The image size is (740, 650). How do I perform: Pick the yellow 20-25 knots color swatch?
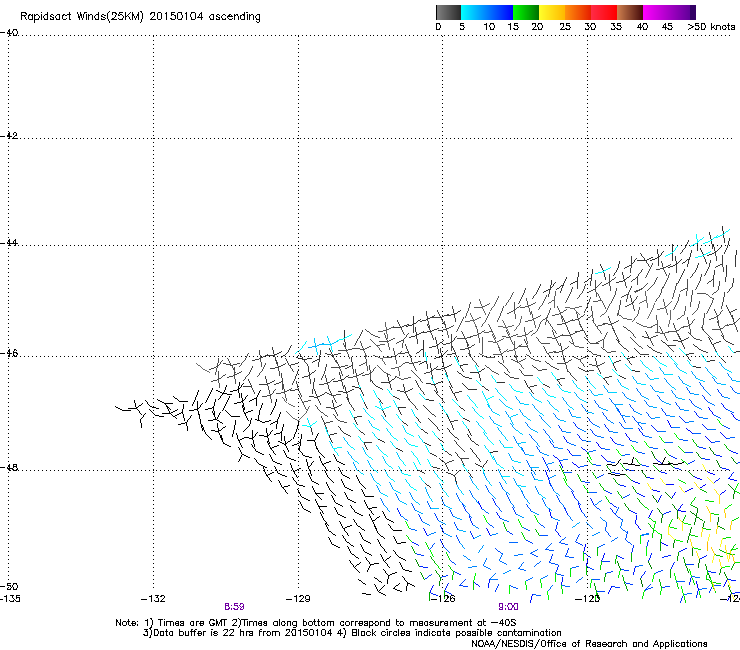[552, 12]
